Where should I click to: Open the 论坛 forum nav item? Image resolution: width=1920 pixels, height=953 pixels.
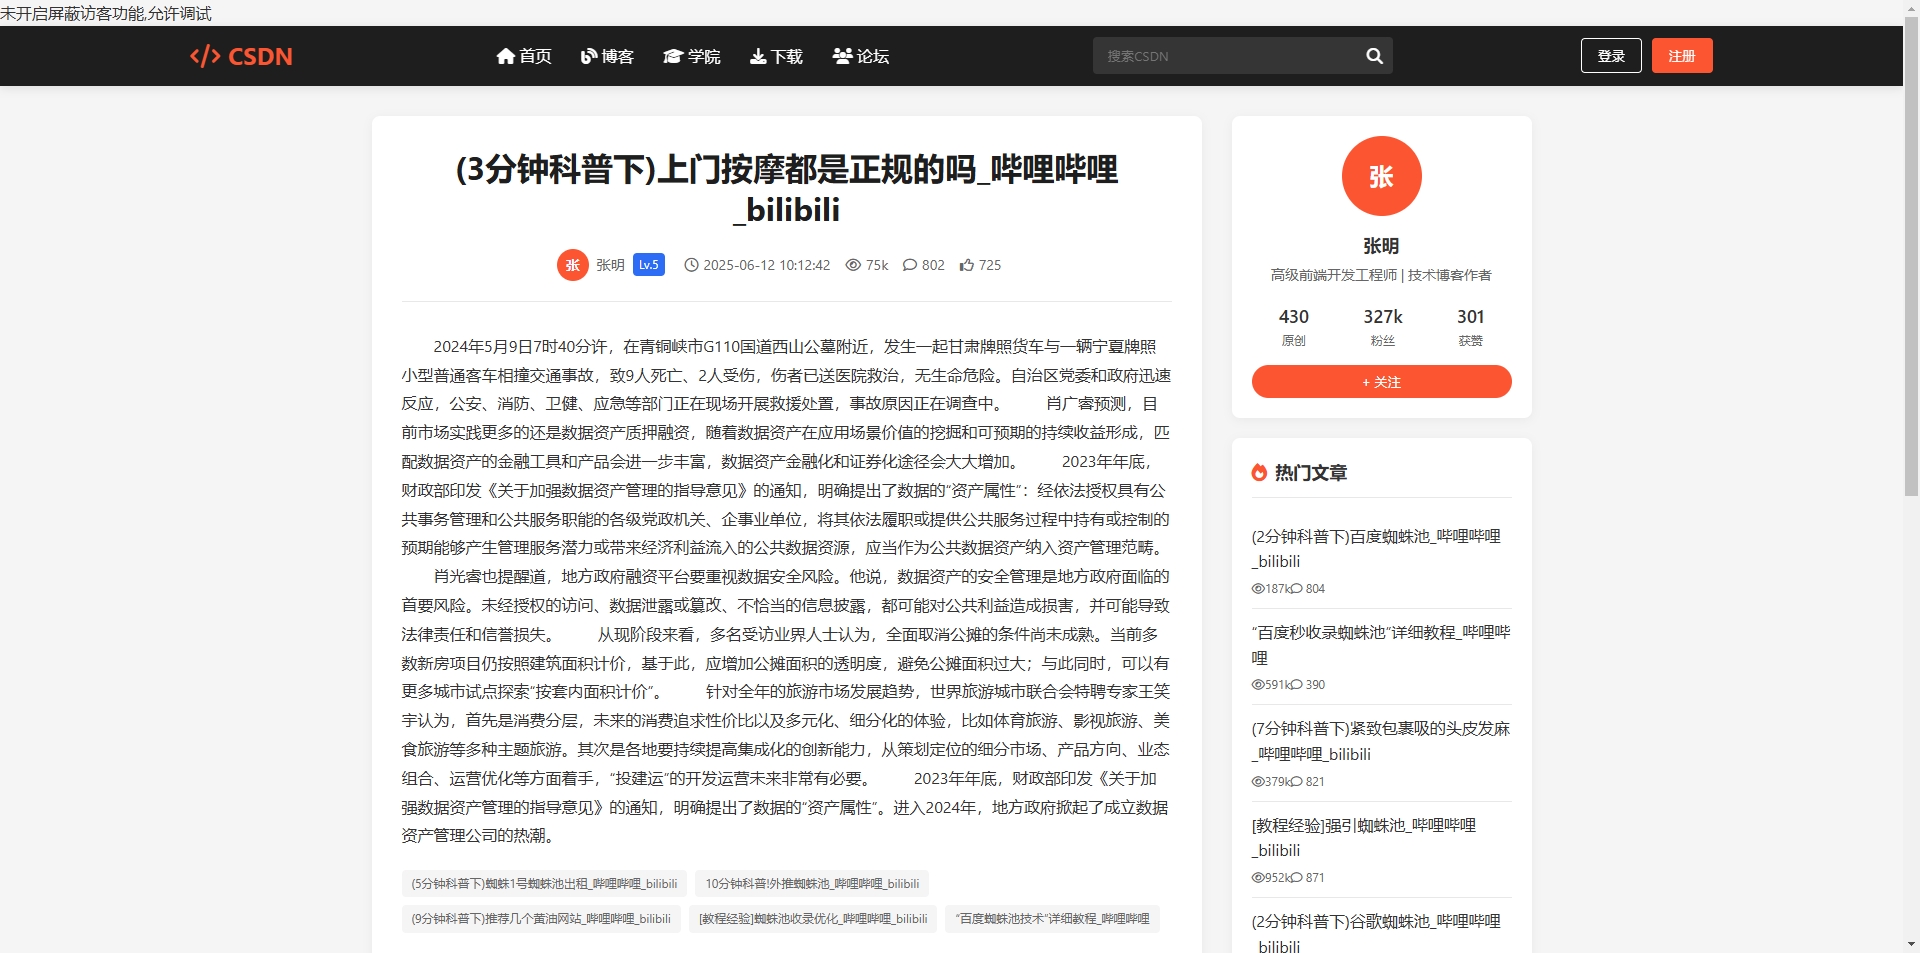(861, 56)
